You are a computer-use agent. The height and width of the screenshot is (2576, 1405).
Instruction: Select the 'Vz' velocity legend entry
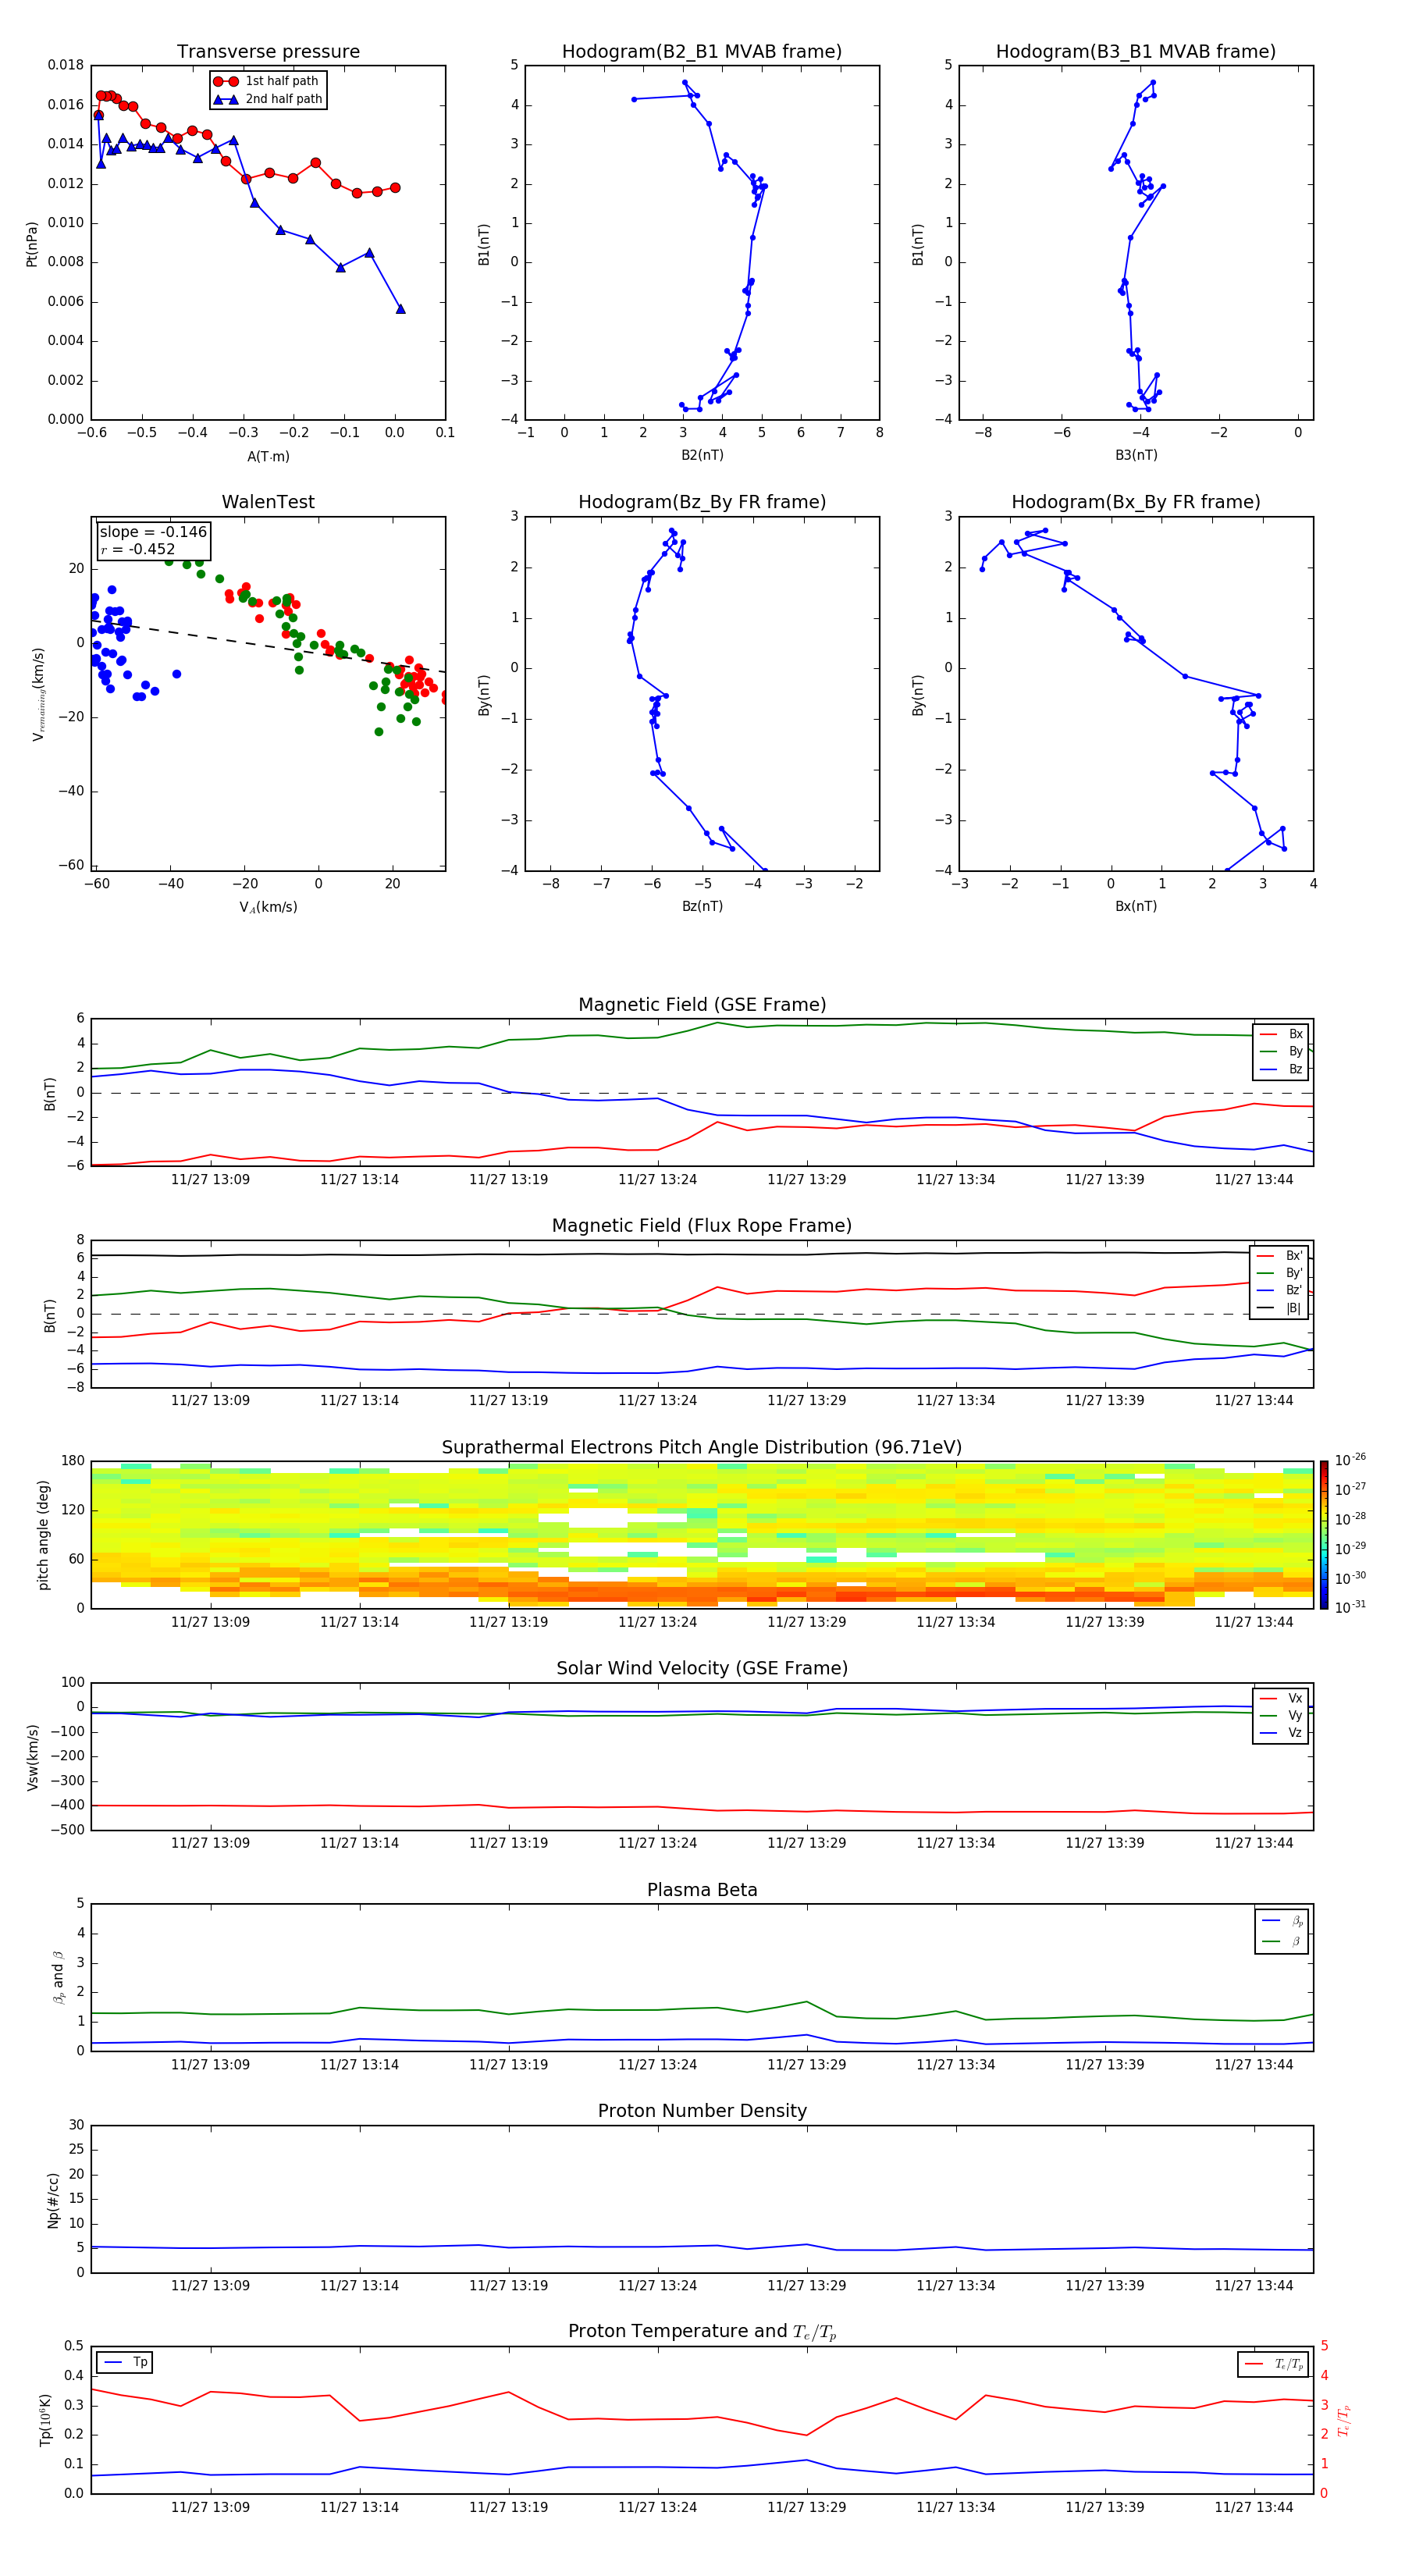[1281, 1733]
